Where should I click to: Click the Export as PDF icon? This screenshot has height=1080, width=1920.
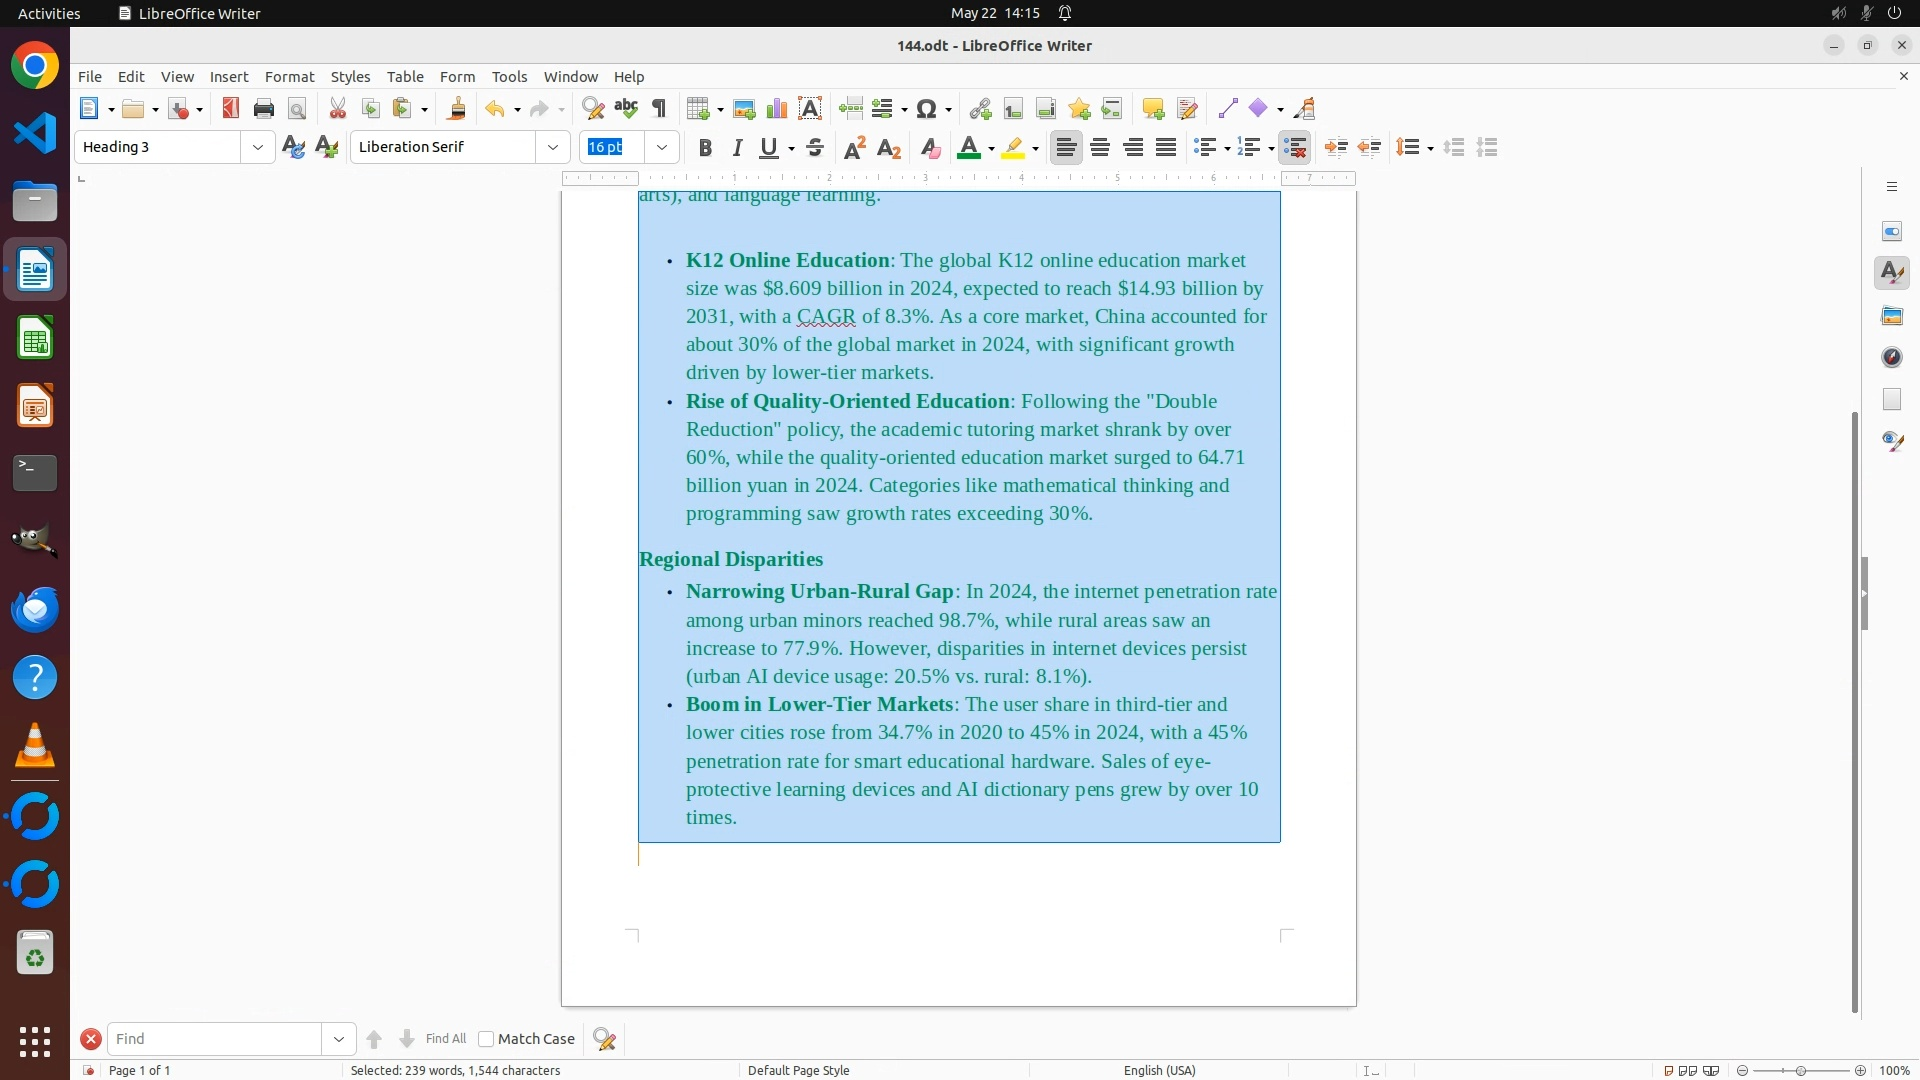(x=231, y=109)
